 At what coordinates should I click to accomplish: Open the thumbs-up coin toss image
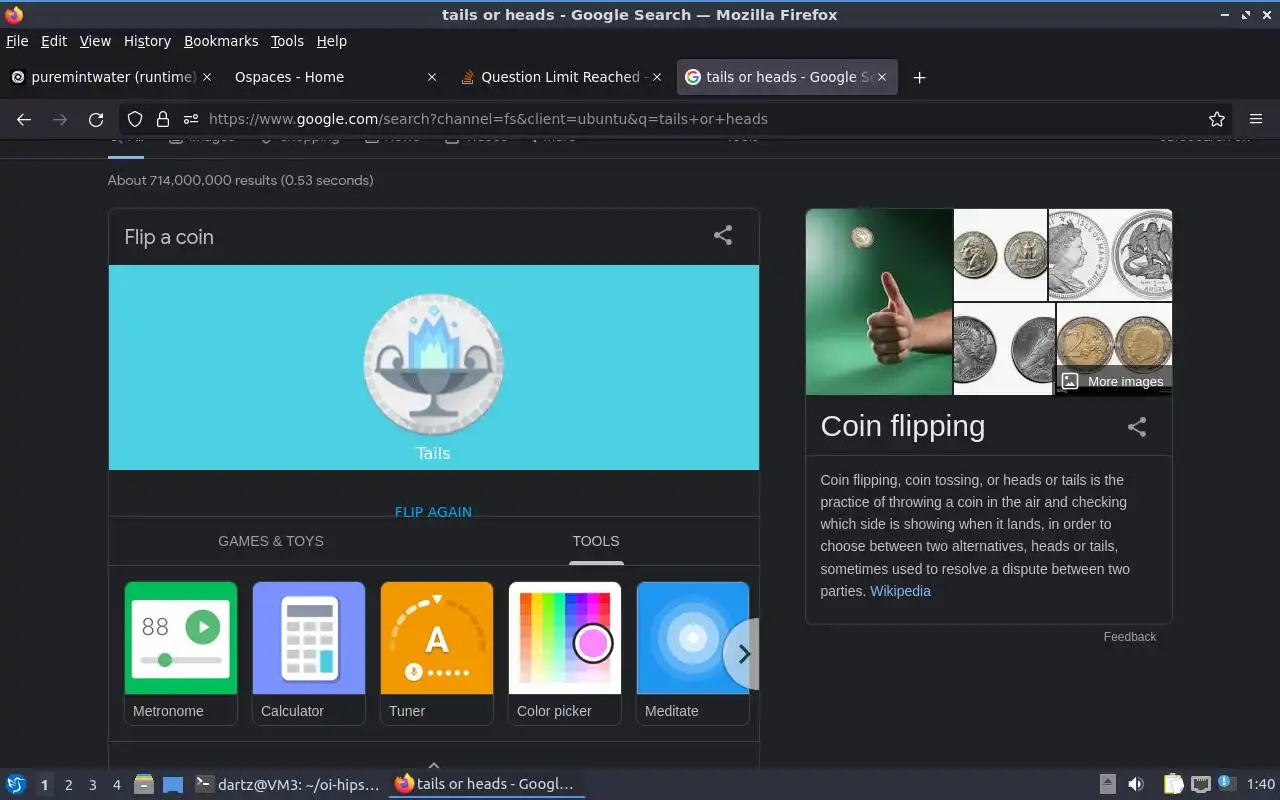point(879,301)
